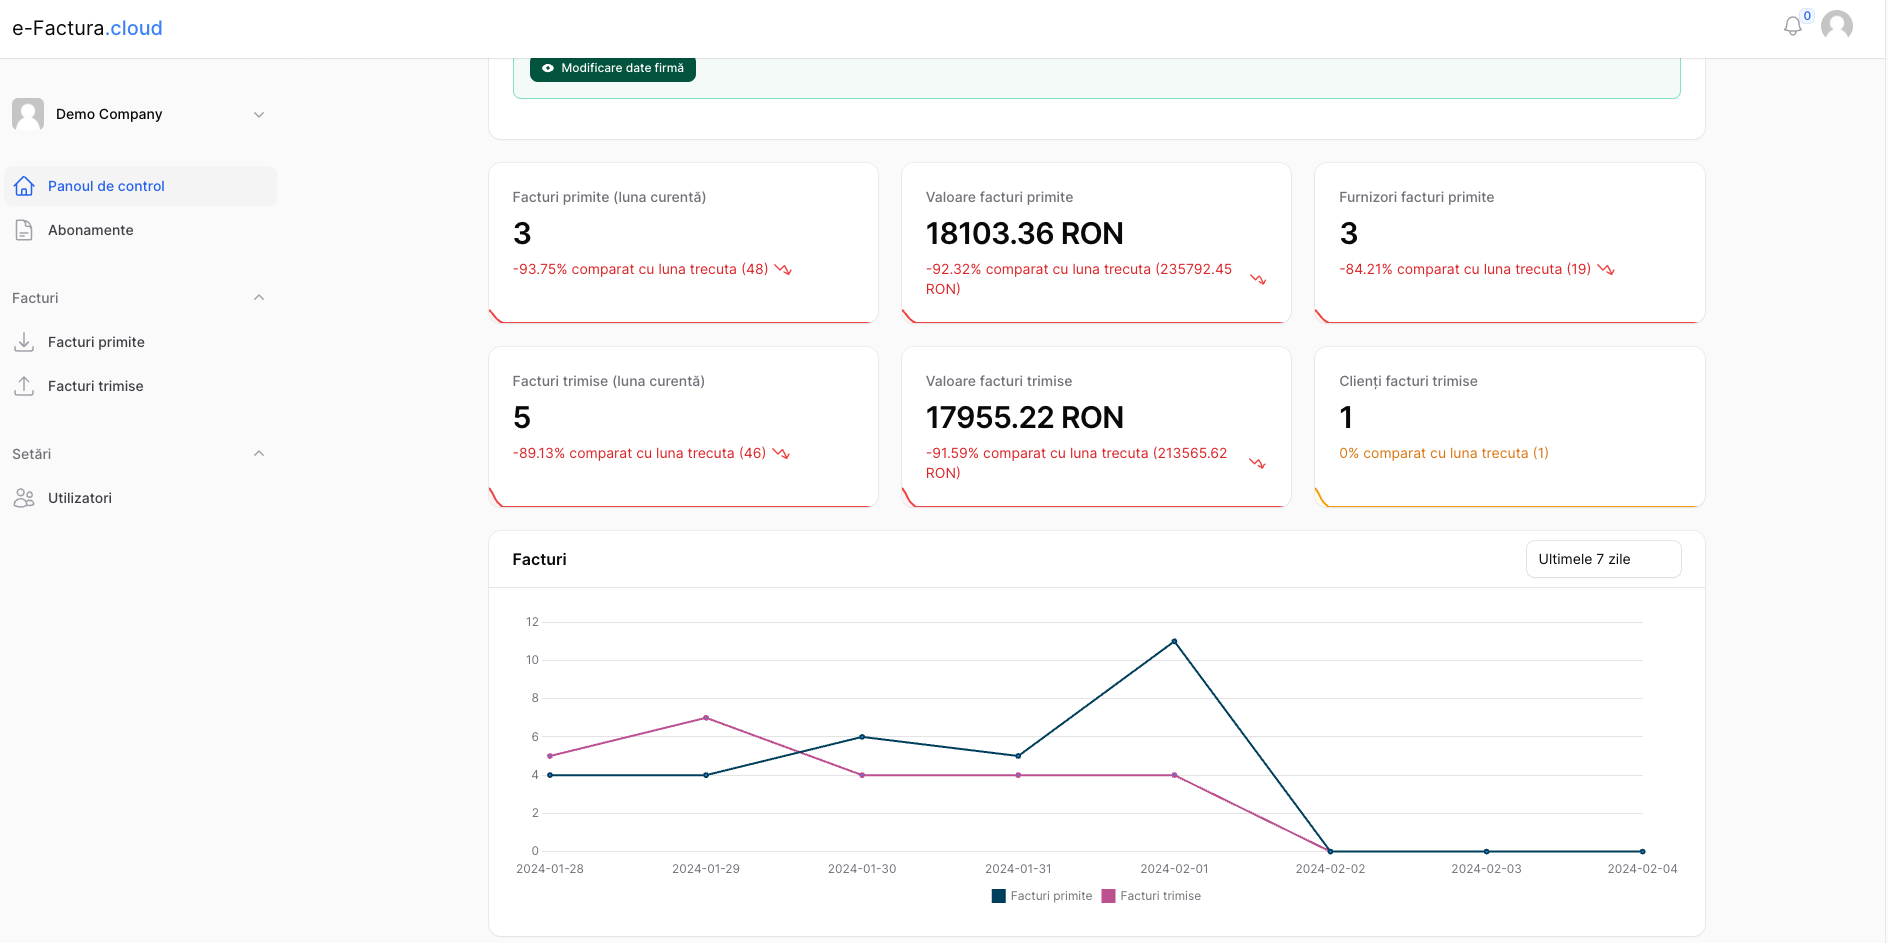Click the 2024-02-04 axis label
This screenshot has height=943, width=1888.
tap(1642, 869)
